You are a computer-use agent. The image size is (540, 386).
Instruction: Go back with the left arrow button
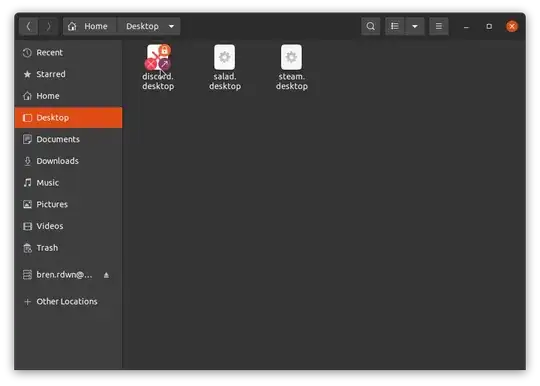(29, 26)
